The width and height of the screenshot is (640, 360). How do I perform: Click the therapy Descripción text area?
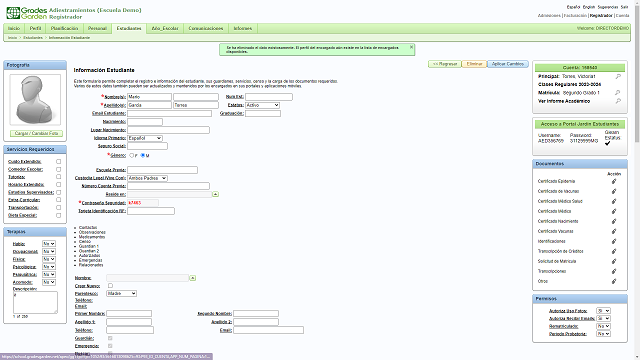(x=36, y=302)
